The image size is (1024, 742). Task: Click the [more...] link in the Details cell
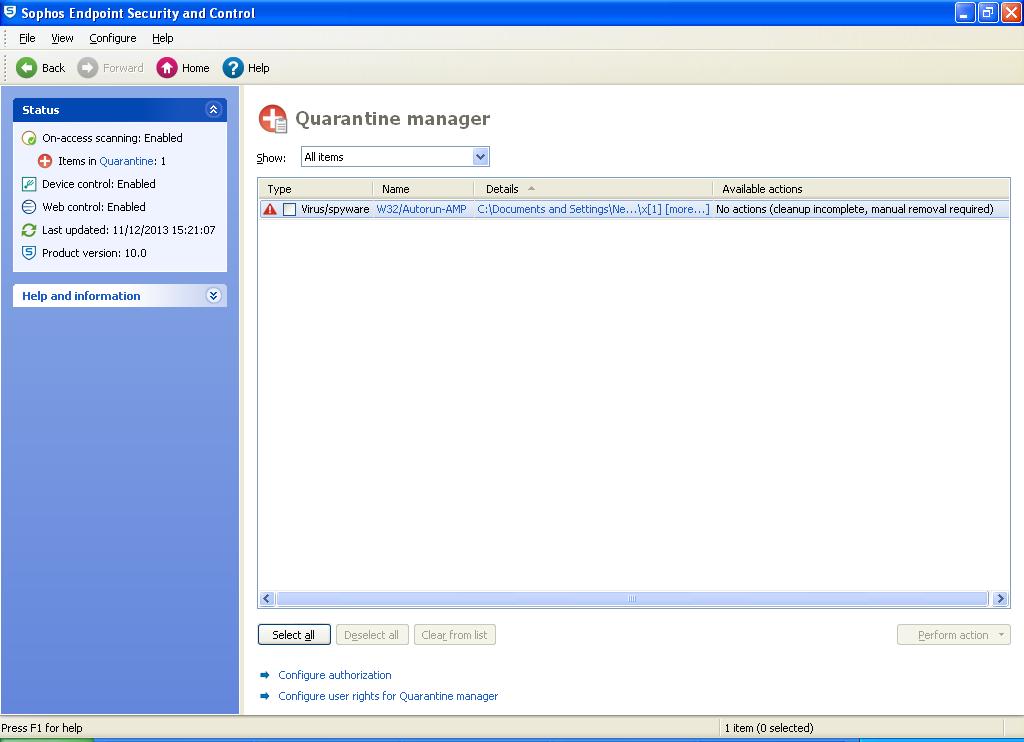[687, 210]
